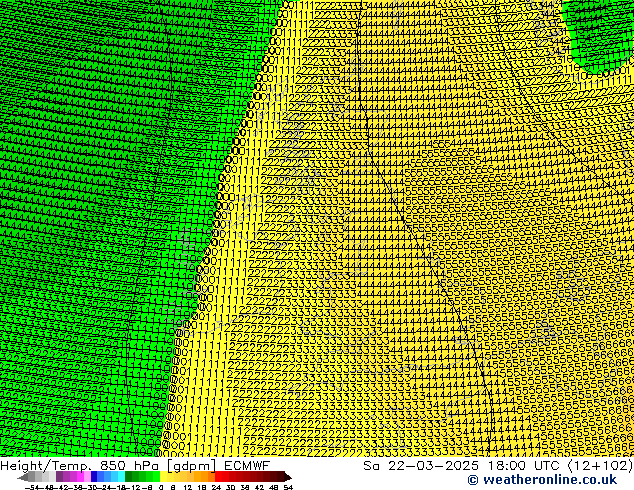
Task: Click the -54 value on legend scale
Action: pyautogui.click(x=32, y=486)
